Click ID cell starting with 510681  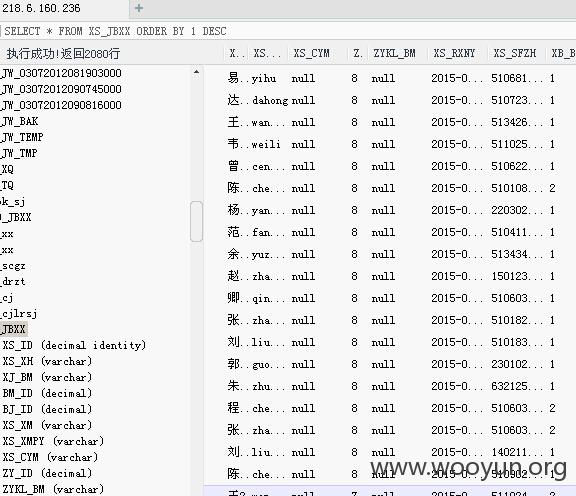[516, 78]
